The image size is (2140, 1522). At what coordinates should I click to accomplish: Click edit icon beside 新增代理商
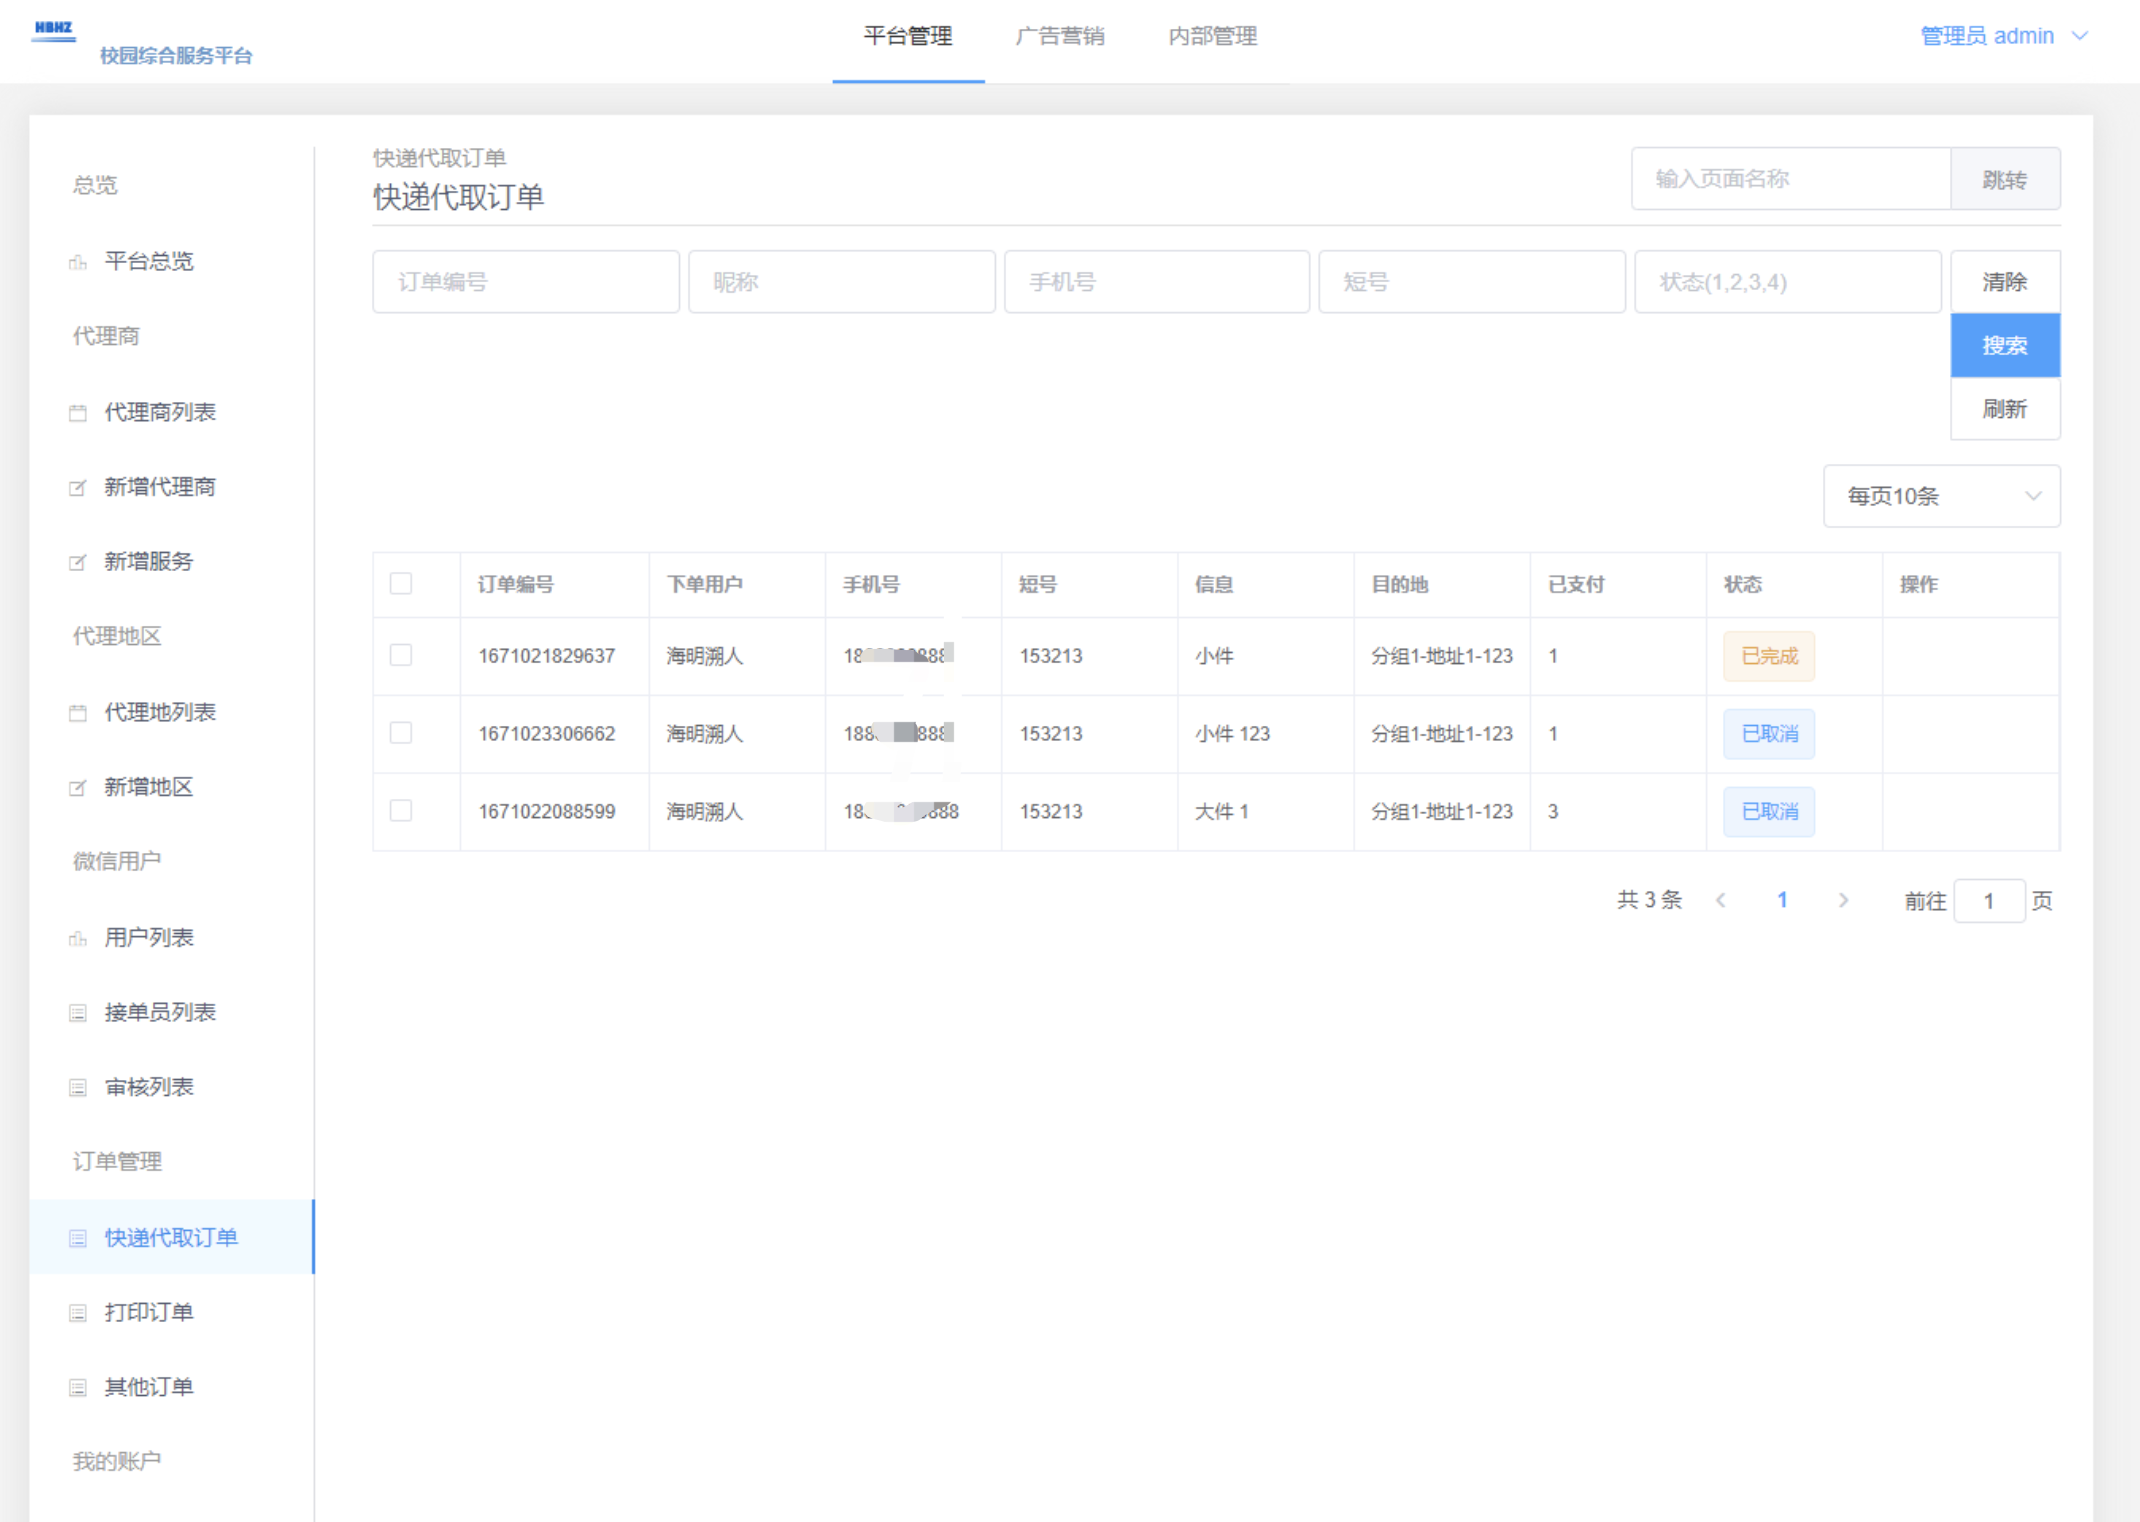pyautogui.click(x=78, y=488)
